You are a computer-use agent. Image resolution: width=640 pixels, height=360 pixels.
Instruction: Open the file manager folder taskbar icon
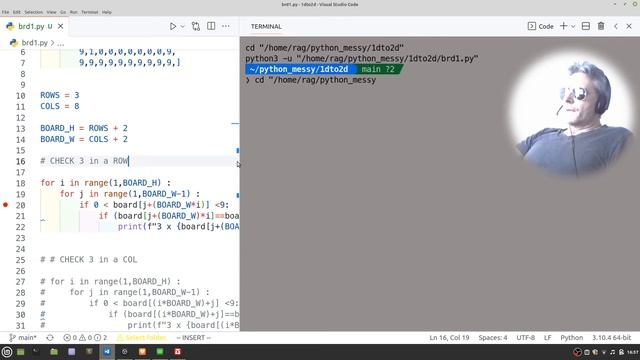tap(54, 352)
